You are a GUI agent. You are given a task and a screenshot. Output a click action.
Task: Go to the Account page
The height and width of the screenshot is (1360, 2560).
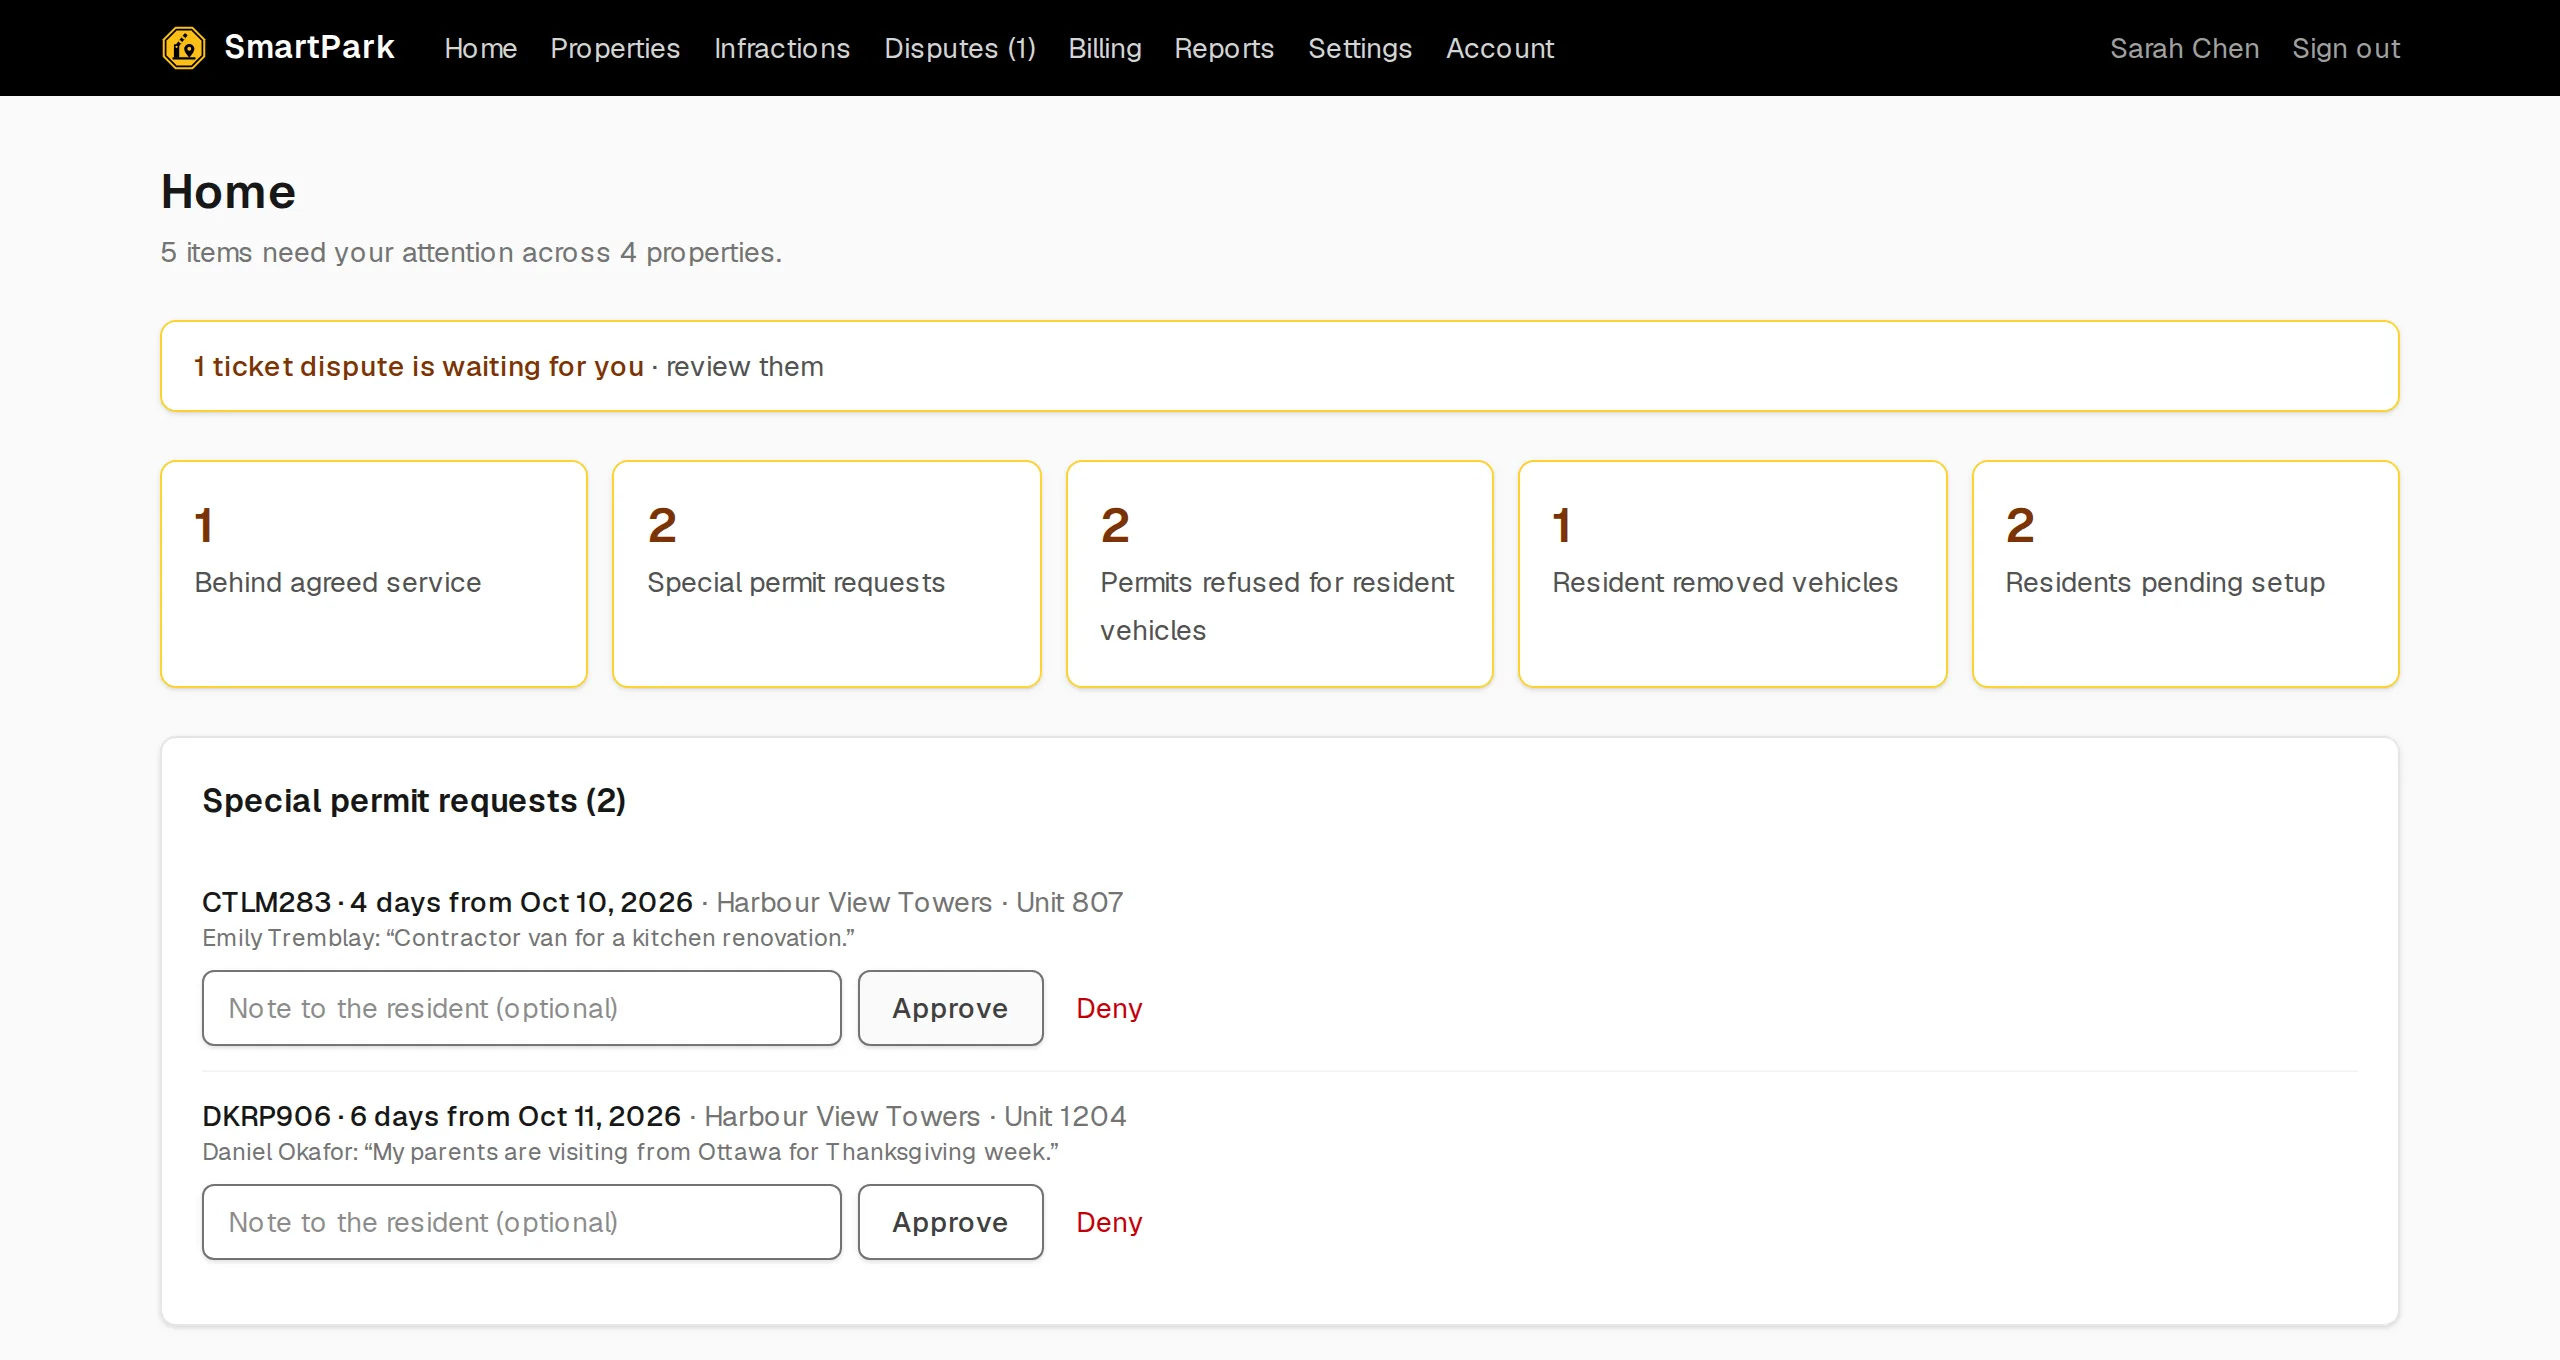pyautogui.click(x=1500, y=48)
